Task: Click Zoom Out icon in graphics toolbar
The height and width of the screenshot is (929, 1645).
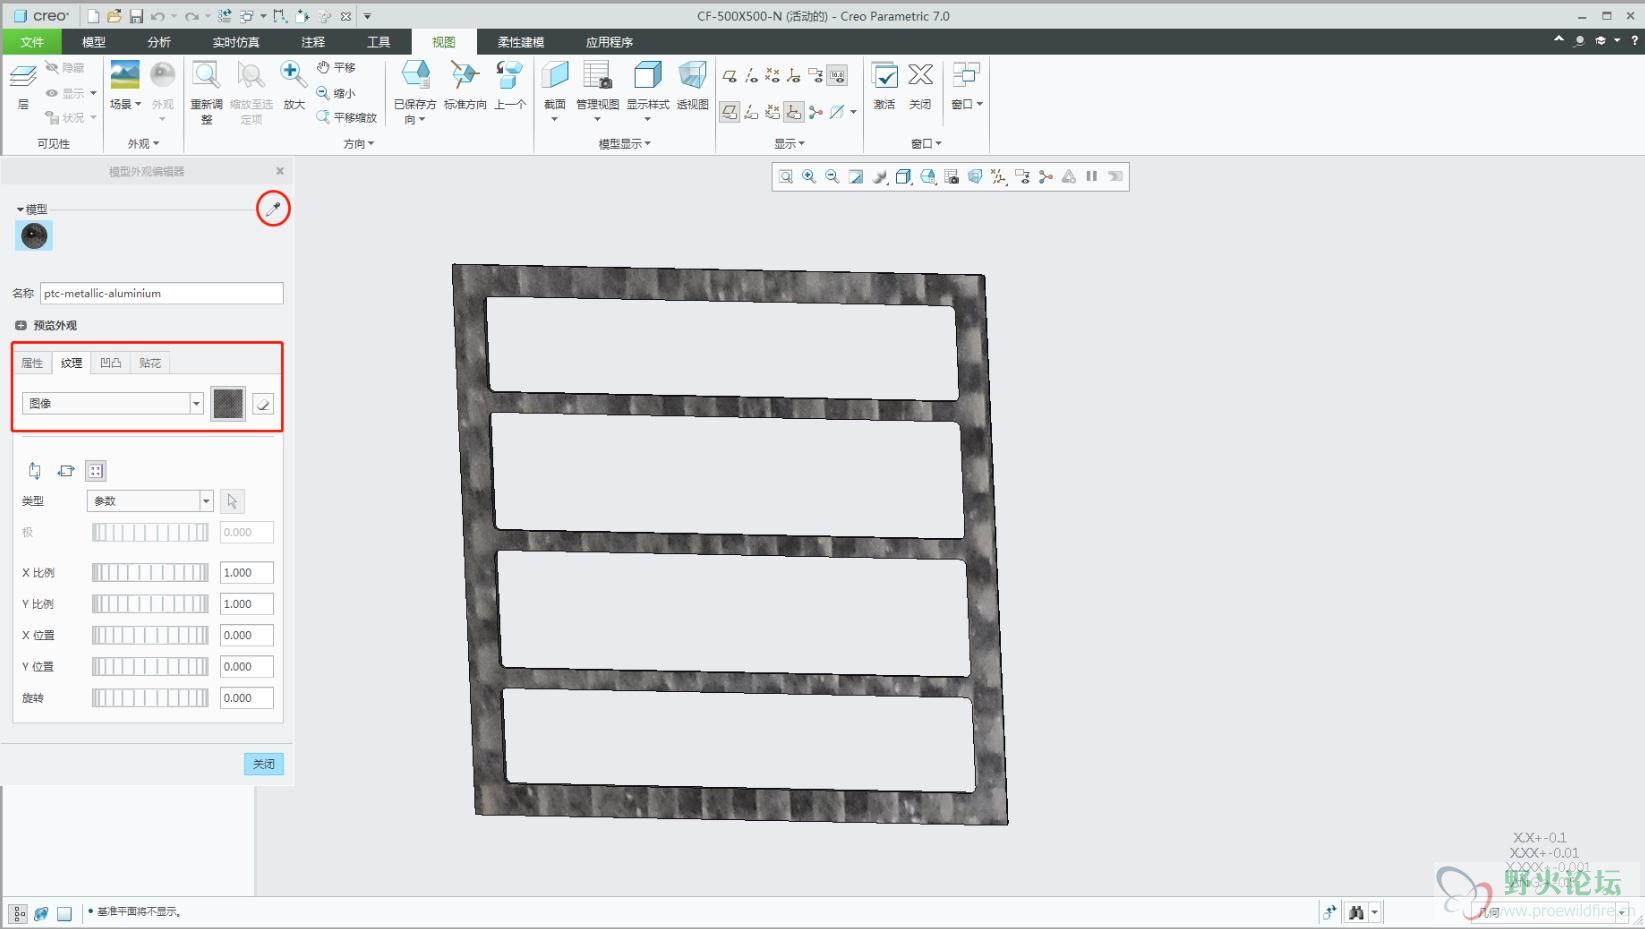Action: click(x=832, y=177)
